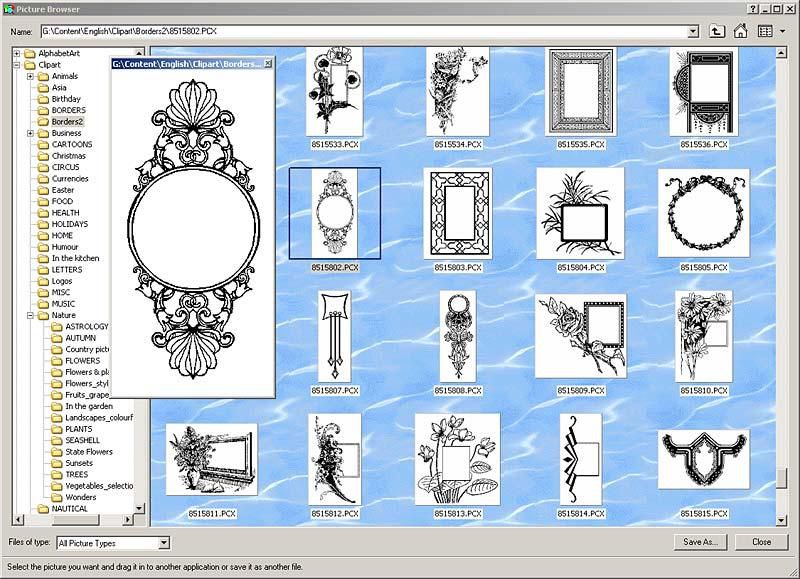
Task: Click the Save As button
Action: 700,542
